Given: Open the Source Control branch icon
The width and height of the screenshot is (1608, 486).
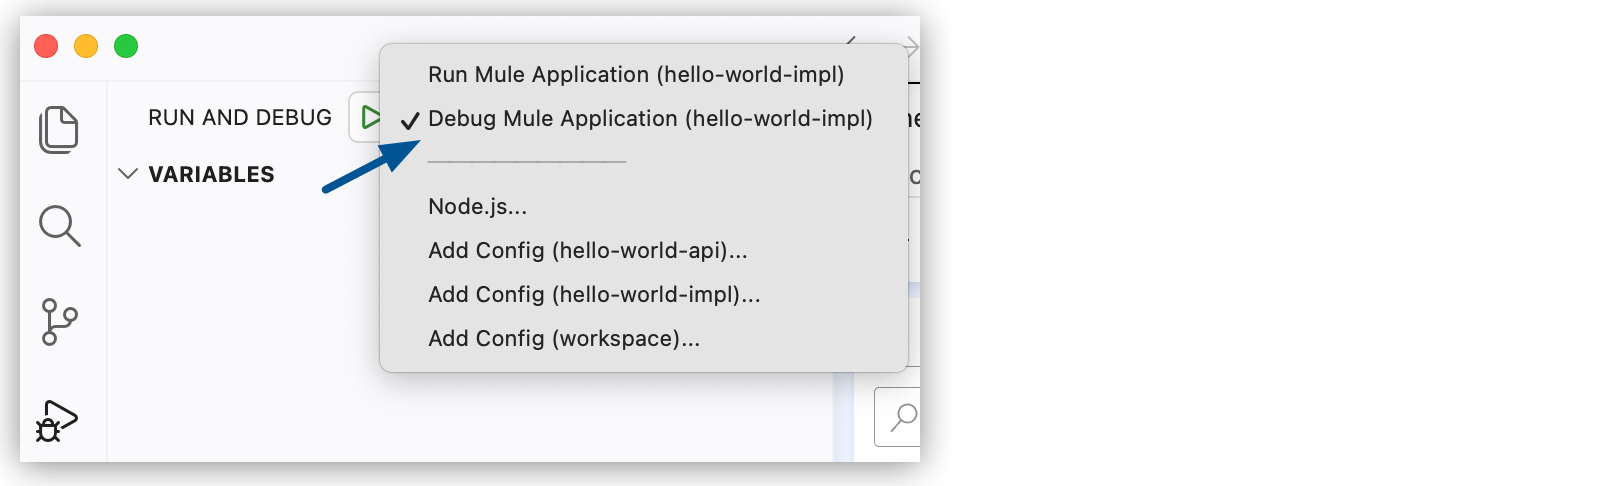Looking at the screenshot, I should click(59, 322).
